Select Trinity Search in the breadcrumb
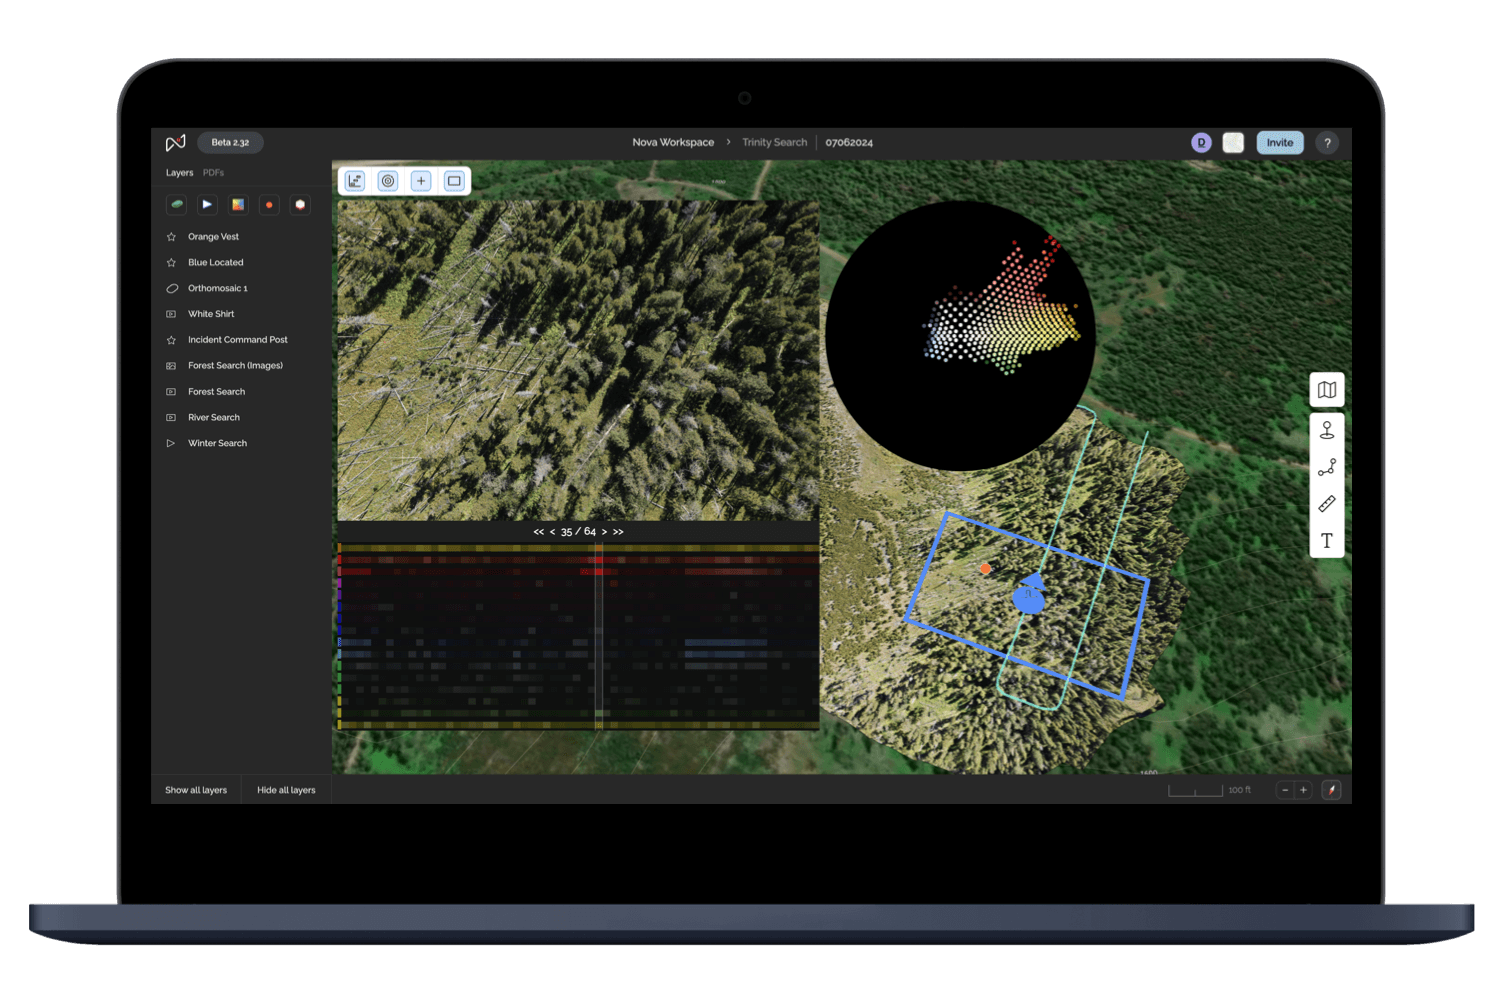 pyautogui.click(x=774, y=142)
